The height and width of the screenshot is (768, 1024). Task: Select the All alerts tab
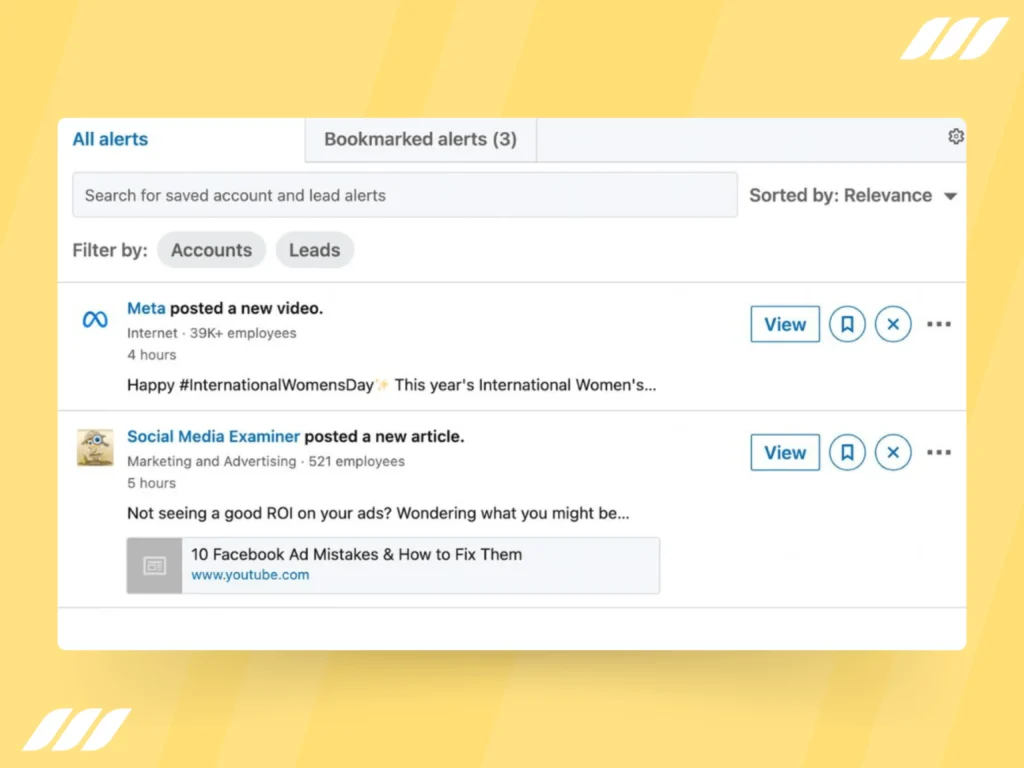(x=110, y=139)
